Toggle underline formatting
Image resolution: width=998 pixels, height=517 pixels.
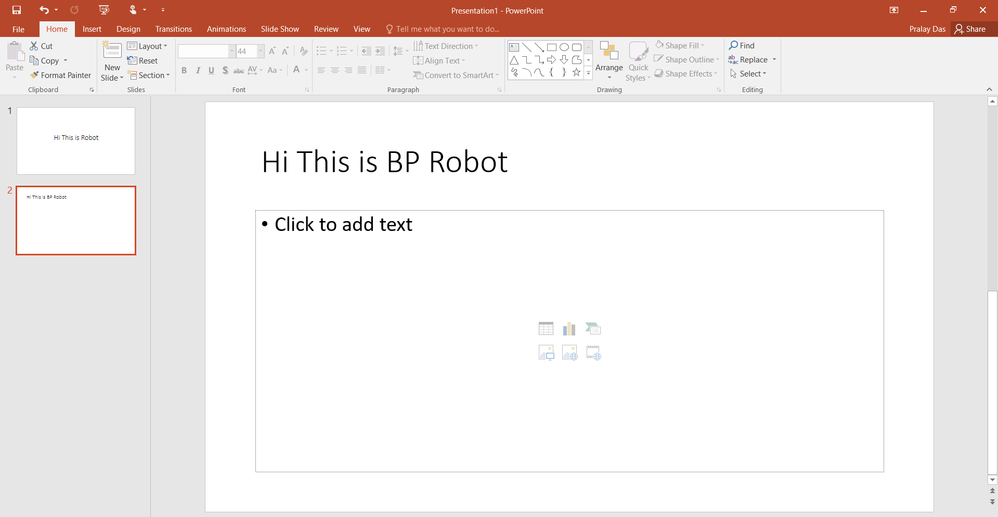211,70
